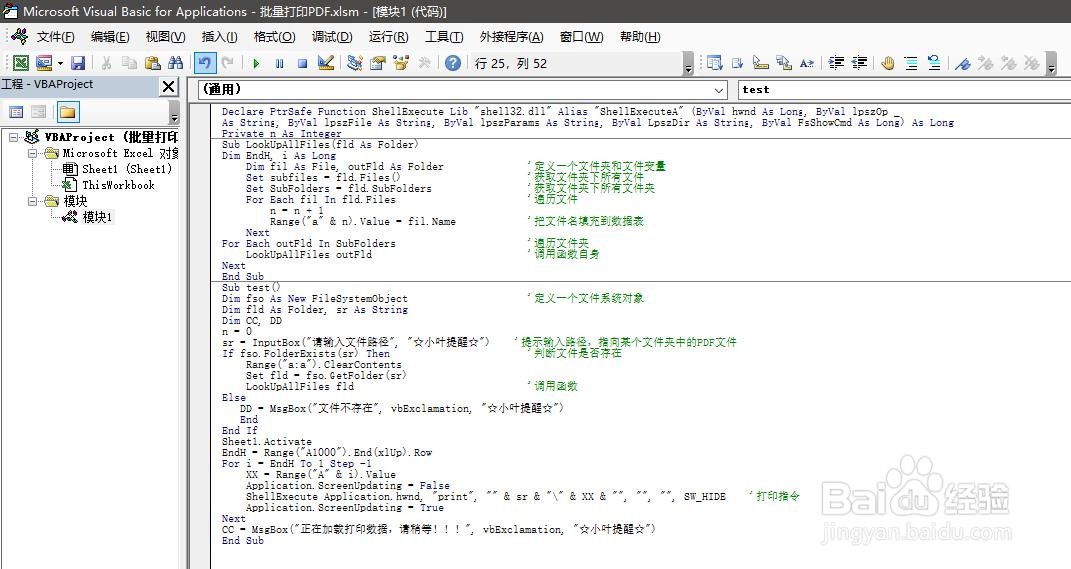Click the List Properties/Methods icon
Image resolution: width=1071 pixels, height=569 pixels.
714,63
